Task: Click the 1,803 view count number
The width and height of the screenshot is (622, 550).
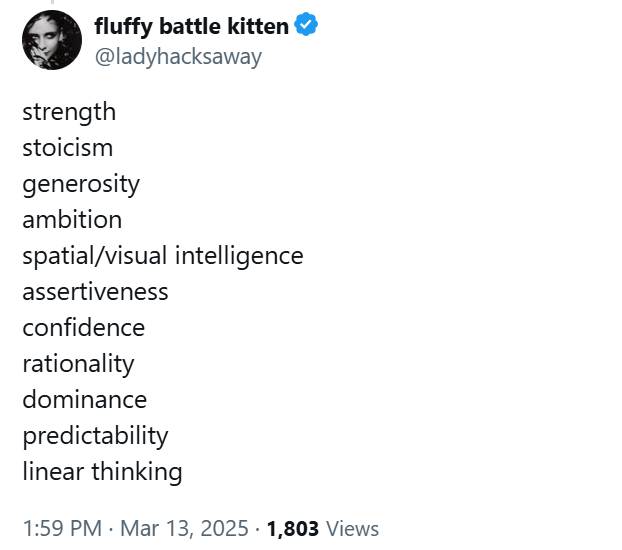Action: click(x=293, y=529)
